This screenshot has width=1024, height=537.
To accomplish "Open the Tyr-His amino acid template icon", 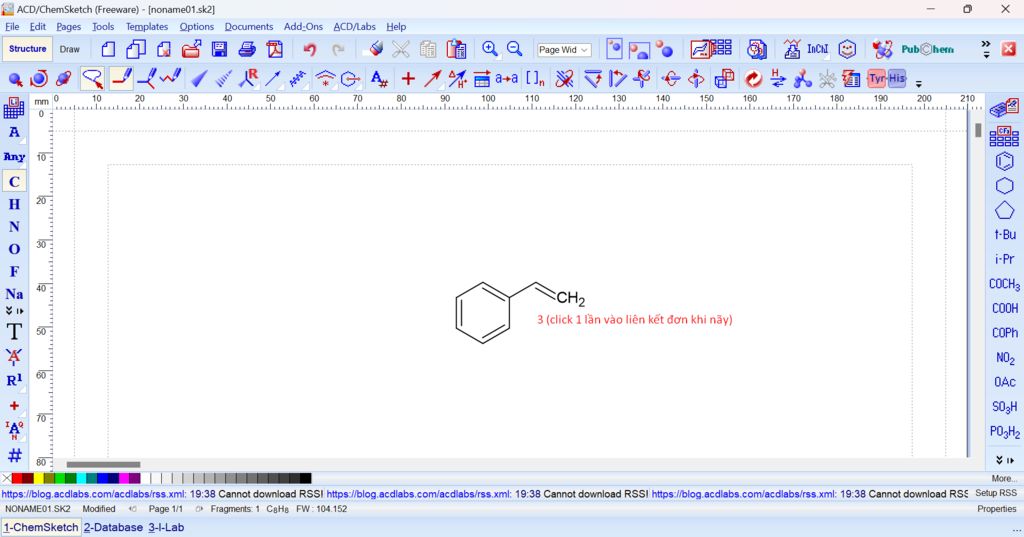I will (887, 79).
